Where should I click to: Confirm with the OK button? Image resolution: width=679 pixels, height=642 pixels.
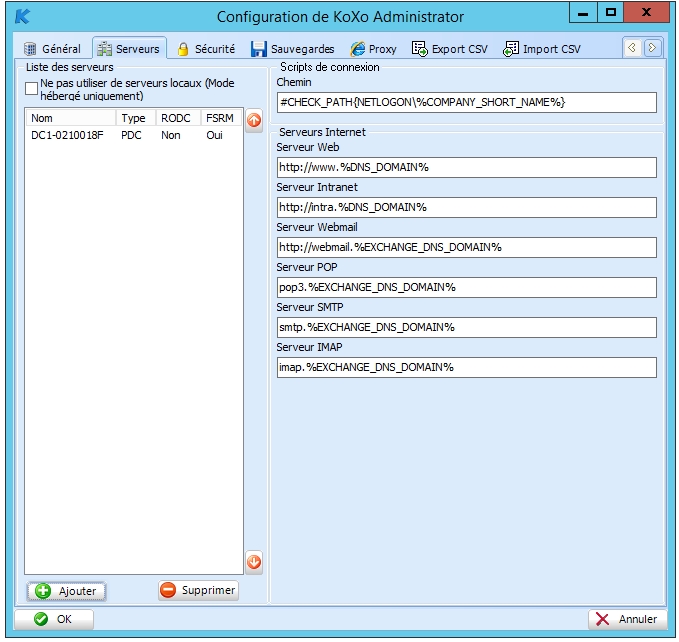[x=54, y=619]
